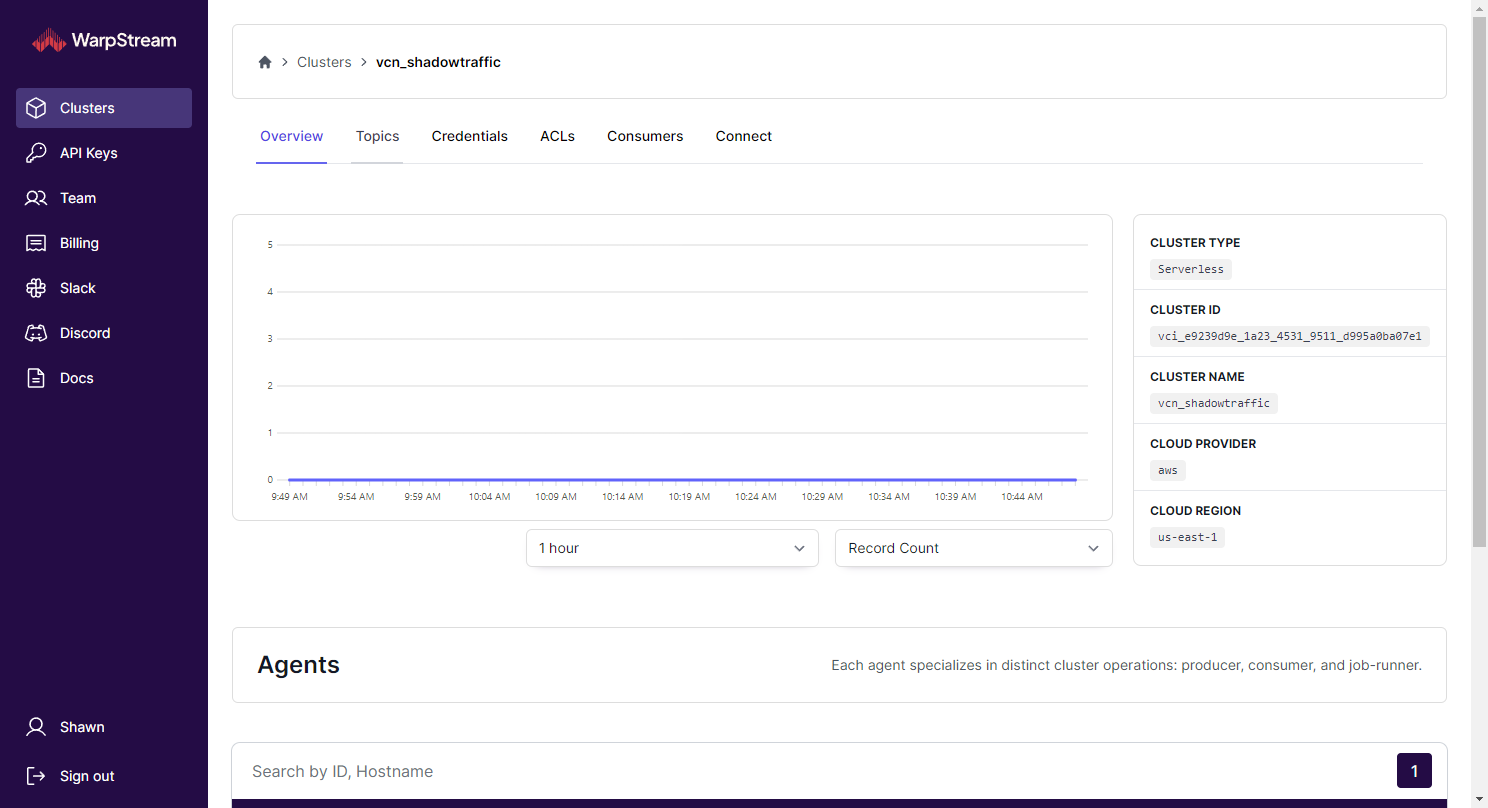Open the Overview tab

click(292, 136)
